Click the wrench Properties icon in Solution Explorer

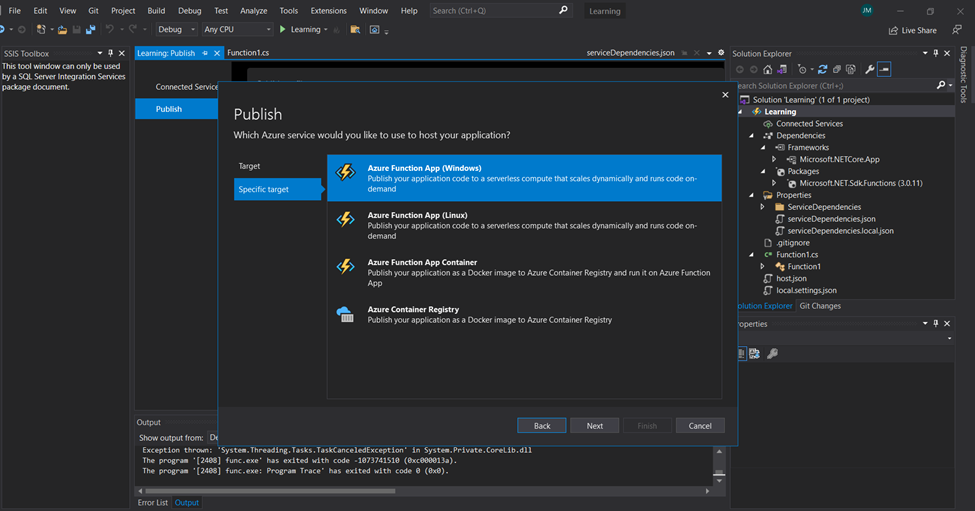point(870,70)
